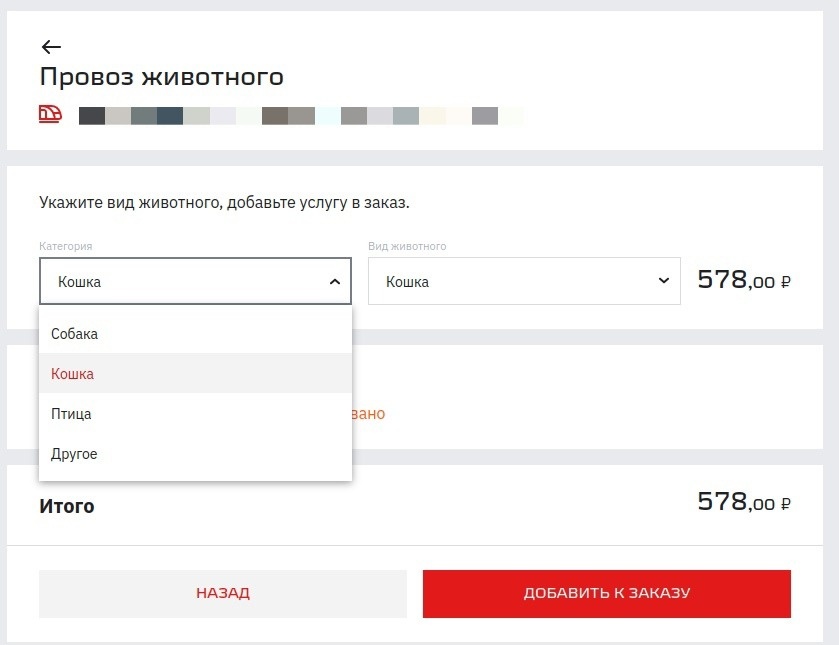Click the upper 578,00 ₽ price
The width and height of the screenshot is (839, 645).
click(742, 279)
